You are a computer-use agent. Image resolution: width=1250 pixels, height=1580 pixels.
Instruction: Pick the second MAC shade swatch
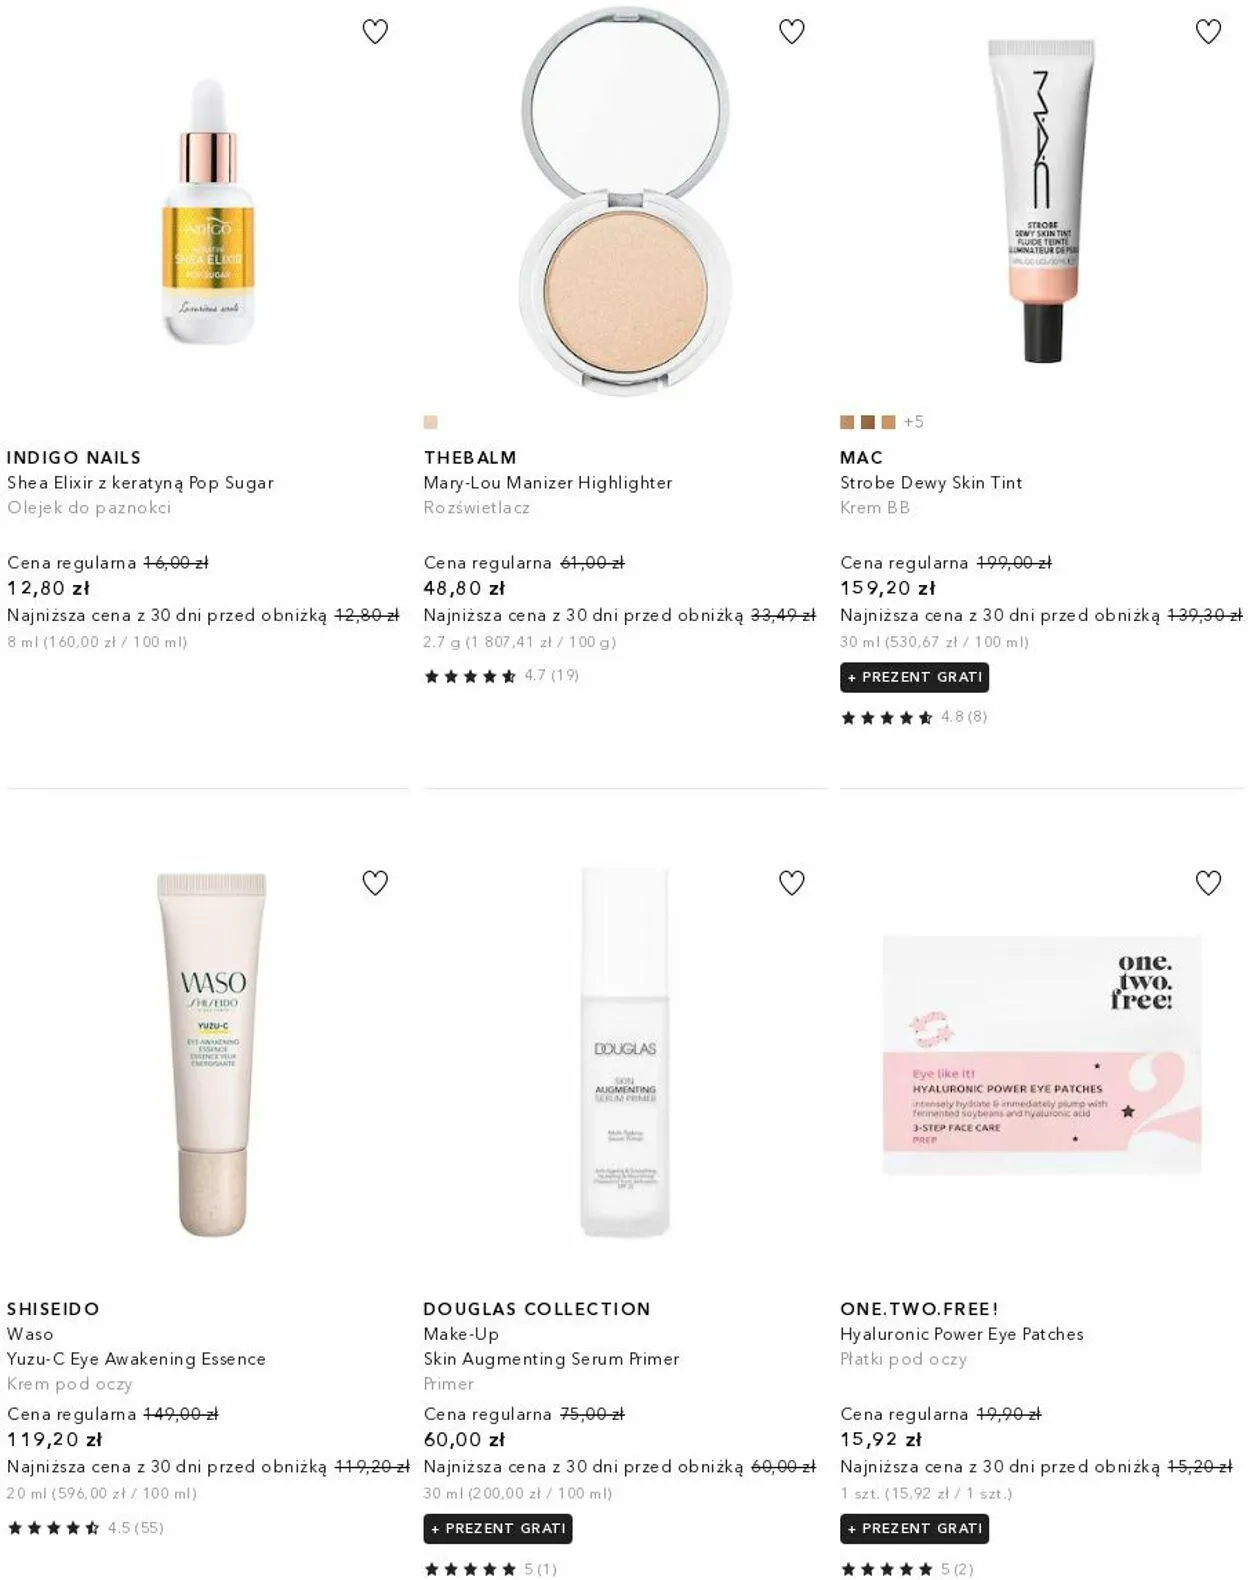click(x=868, y=422)
